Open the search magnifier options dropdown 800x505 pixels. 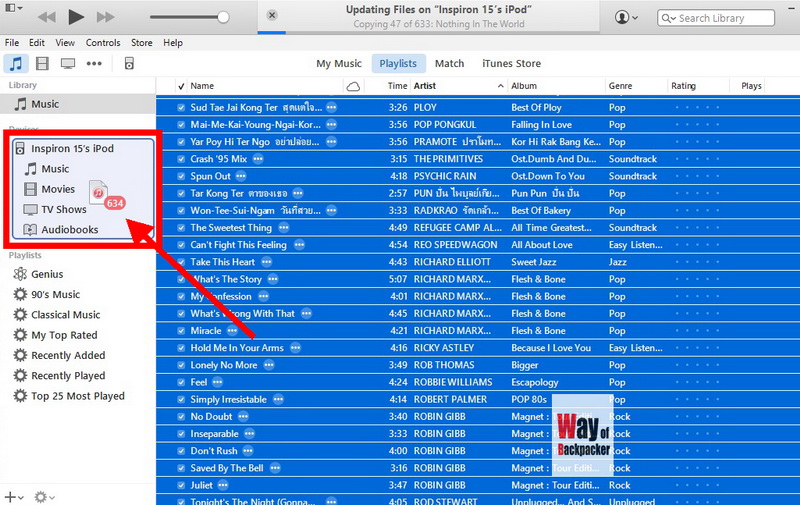tap(668, 18)
